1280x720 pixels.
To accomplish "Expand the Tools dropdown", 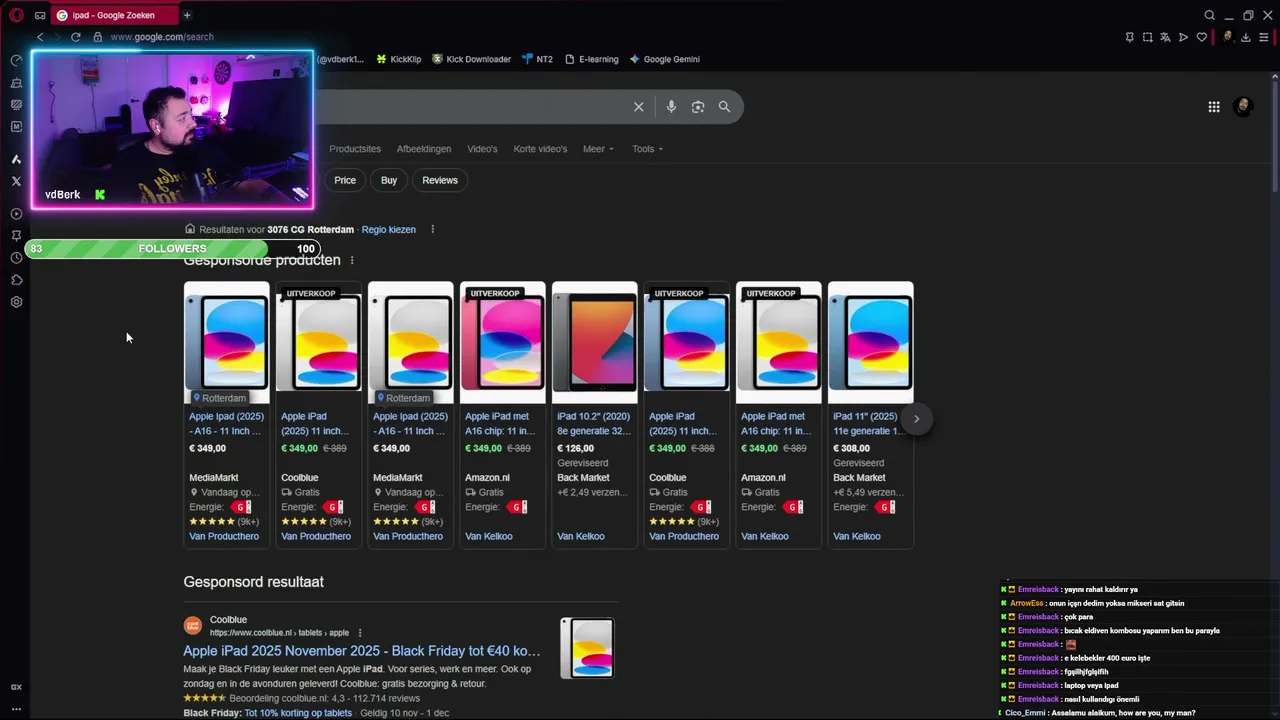I will point(647,149).
